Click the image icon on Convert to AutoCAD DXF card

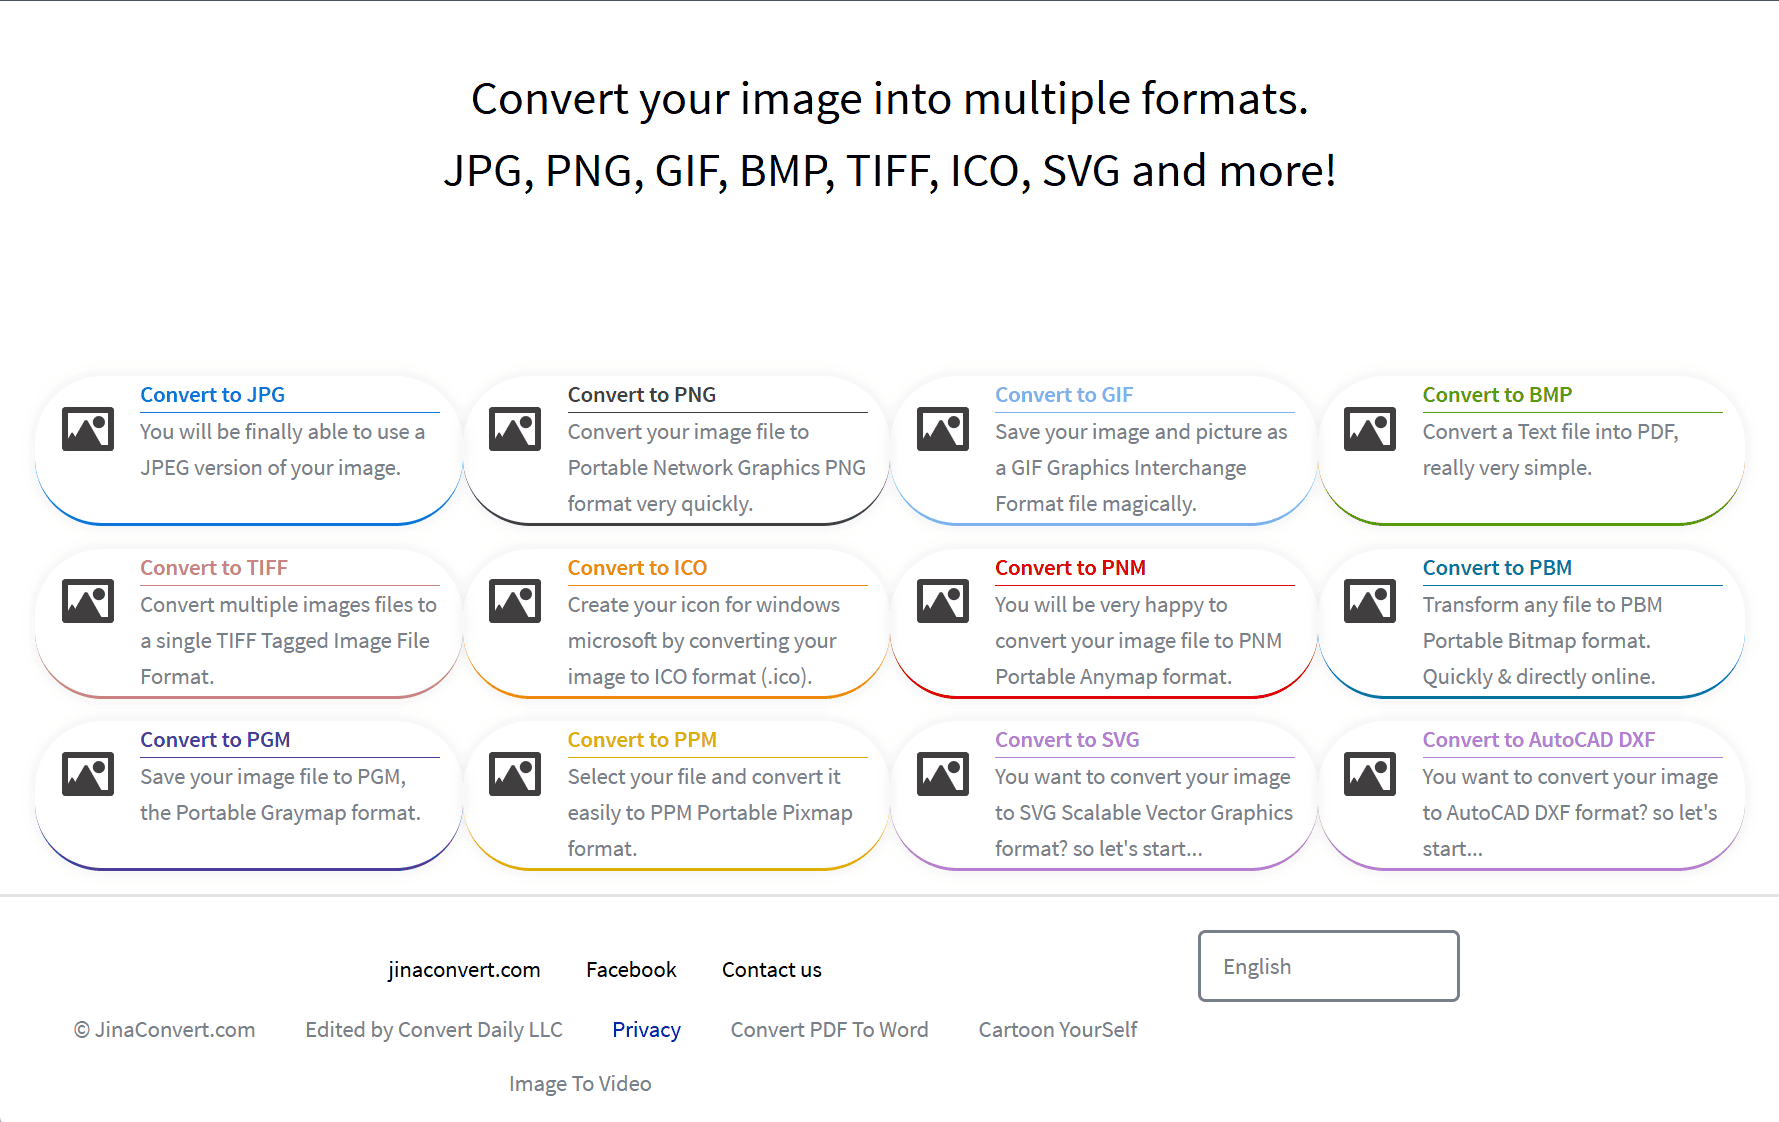click(1369, 773)
